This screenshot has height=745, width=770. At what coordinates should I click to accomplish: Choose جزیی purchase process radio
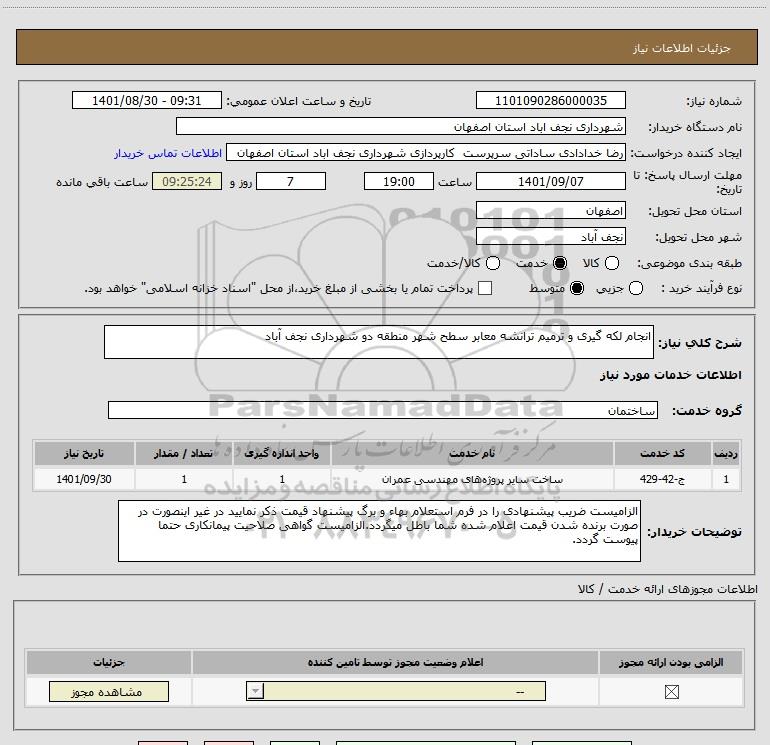(x=636, y=288)
